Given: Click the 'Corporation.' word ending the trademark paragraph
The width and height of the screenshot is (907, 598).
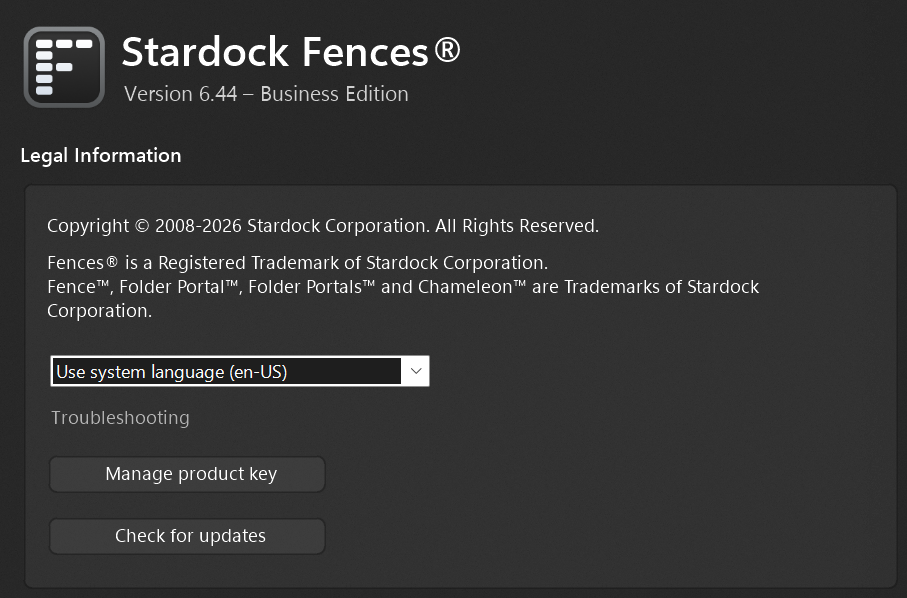Looking at the screenshot, I should tap(99, 311).
